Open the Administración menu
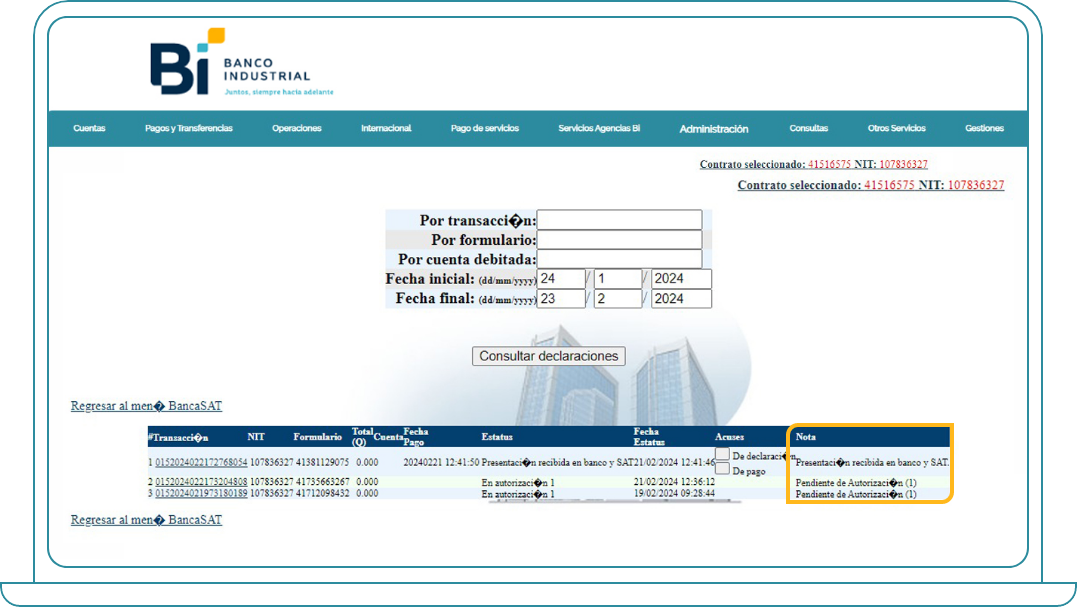 (x=714, y=129)
